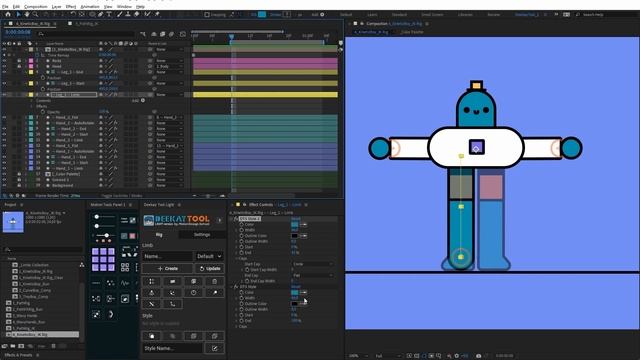Toggle stopwatch on first Position property
Screen dimensions: 640x360
click(43, 78)
